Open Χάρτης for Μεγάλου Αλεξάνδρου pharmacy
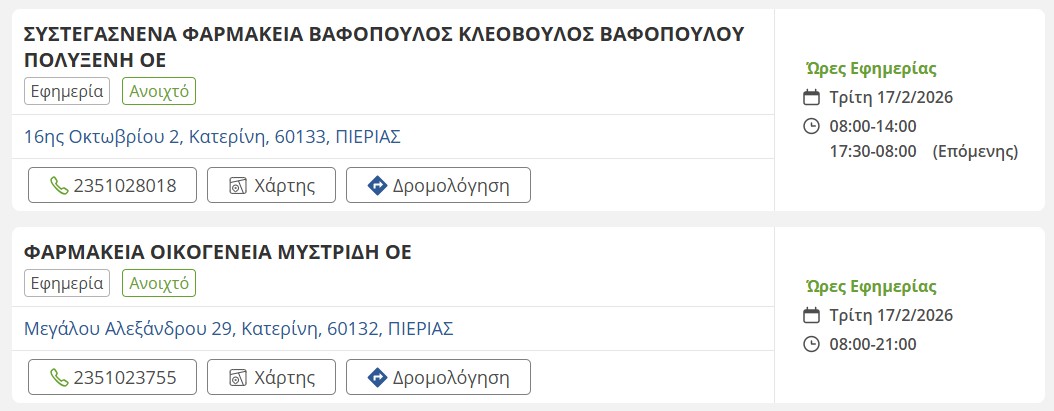 coord(271,378)
